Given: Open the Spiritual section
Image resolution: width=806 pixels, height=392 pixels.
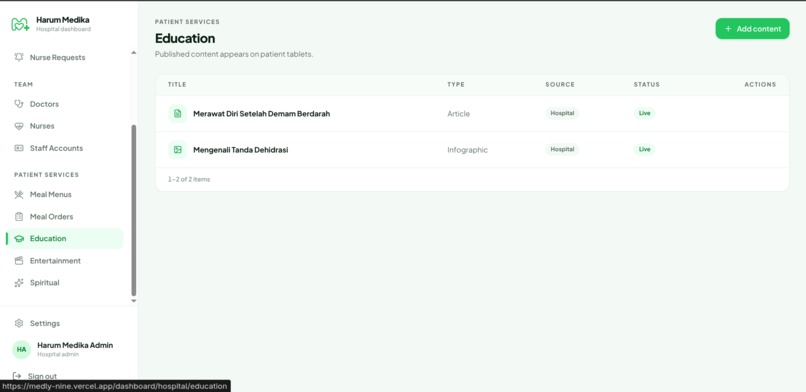Looking at the screenshot, I should (66, 283).
